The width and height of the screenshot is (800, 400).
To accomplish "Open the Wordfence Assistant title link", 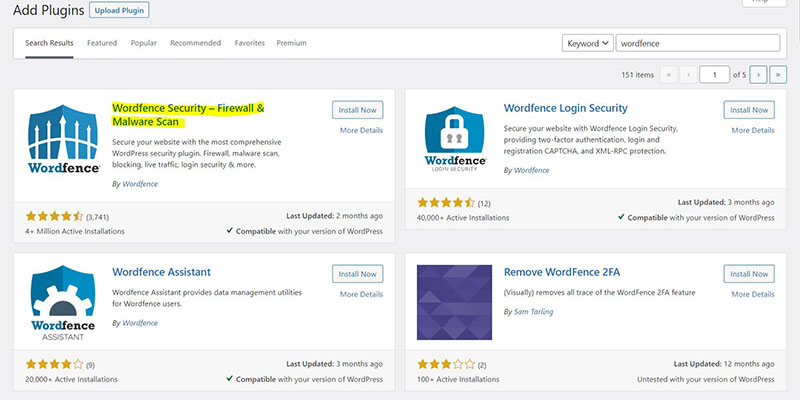I will tap(161, 272).
